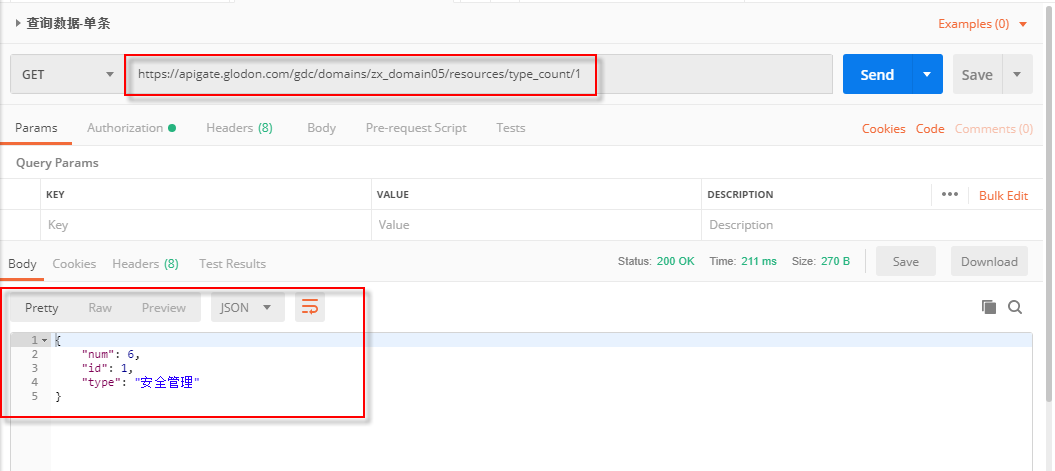This screenshot has height=471, width=1055.
Task: Open search in response body
Action: click(1015, 307)
